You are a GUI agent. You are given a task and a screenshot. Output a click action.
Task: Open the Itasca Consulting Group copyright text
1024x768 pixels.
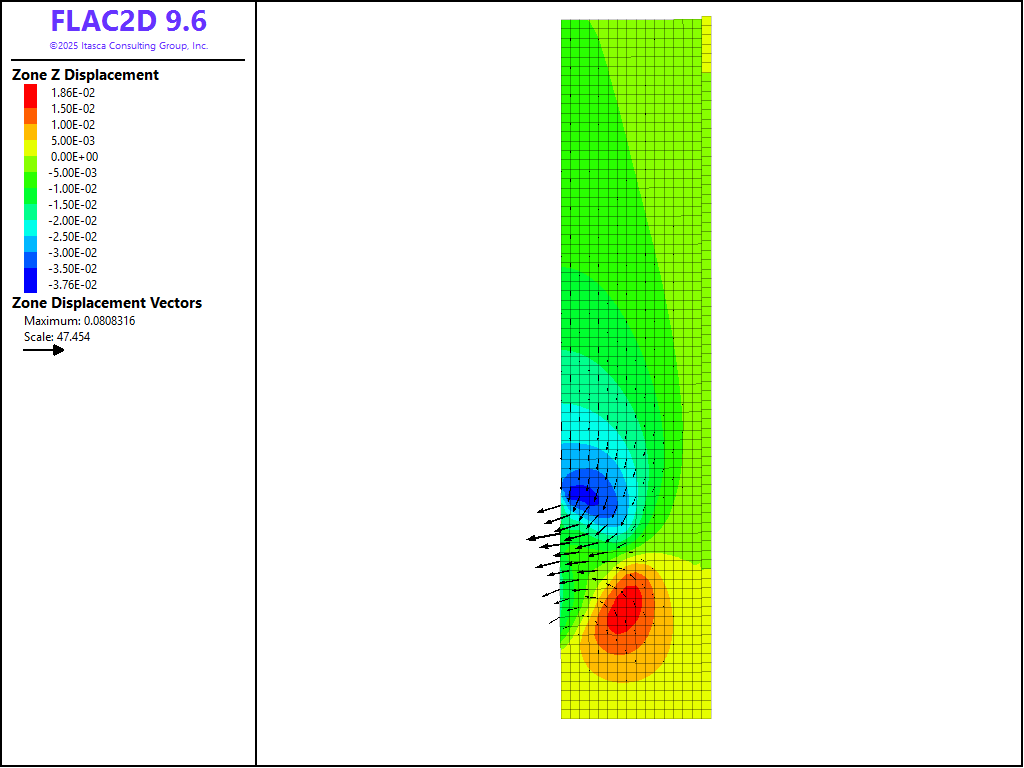coord(128,46)
